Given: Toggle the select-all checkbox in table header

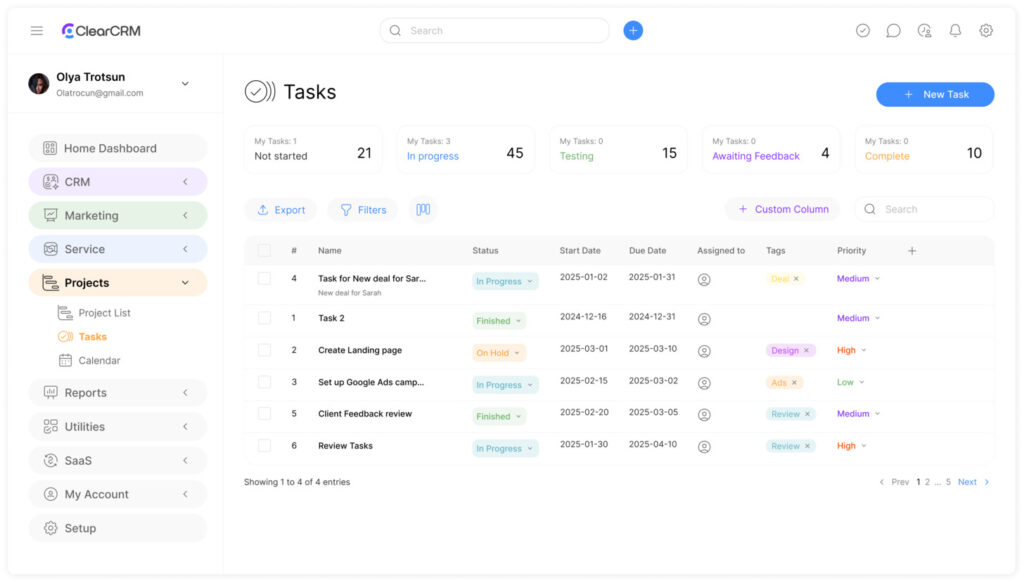Looking at the screenshot, I should 264,251.
